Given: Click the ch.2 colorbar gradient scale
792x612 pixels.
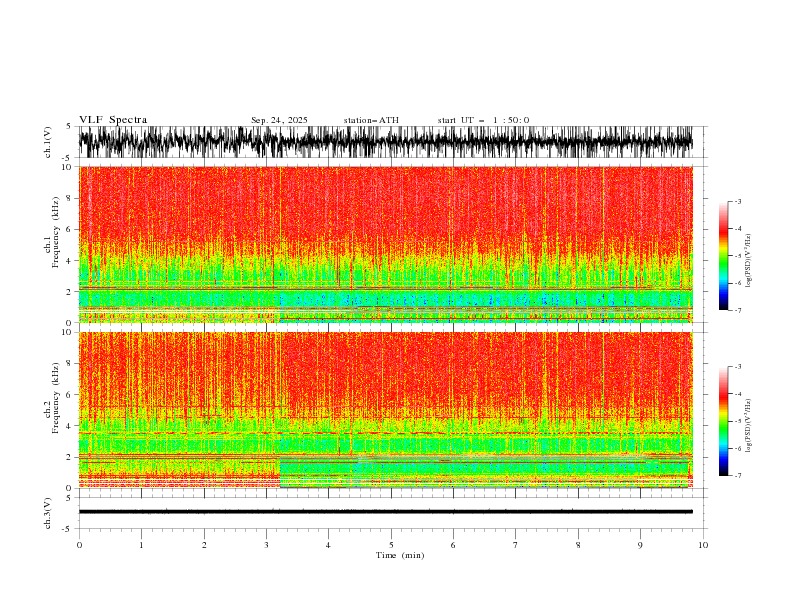Looking at the screenshot, I should (723, 421).
